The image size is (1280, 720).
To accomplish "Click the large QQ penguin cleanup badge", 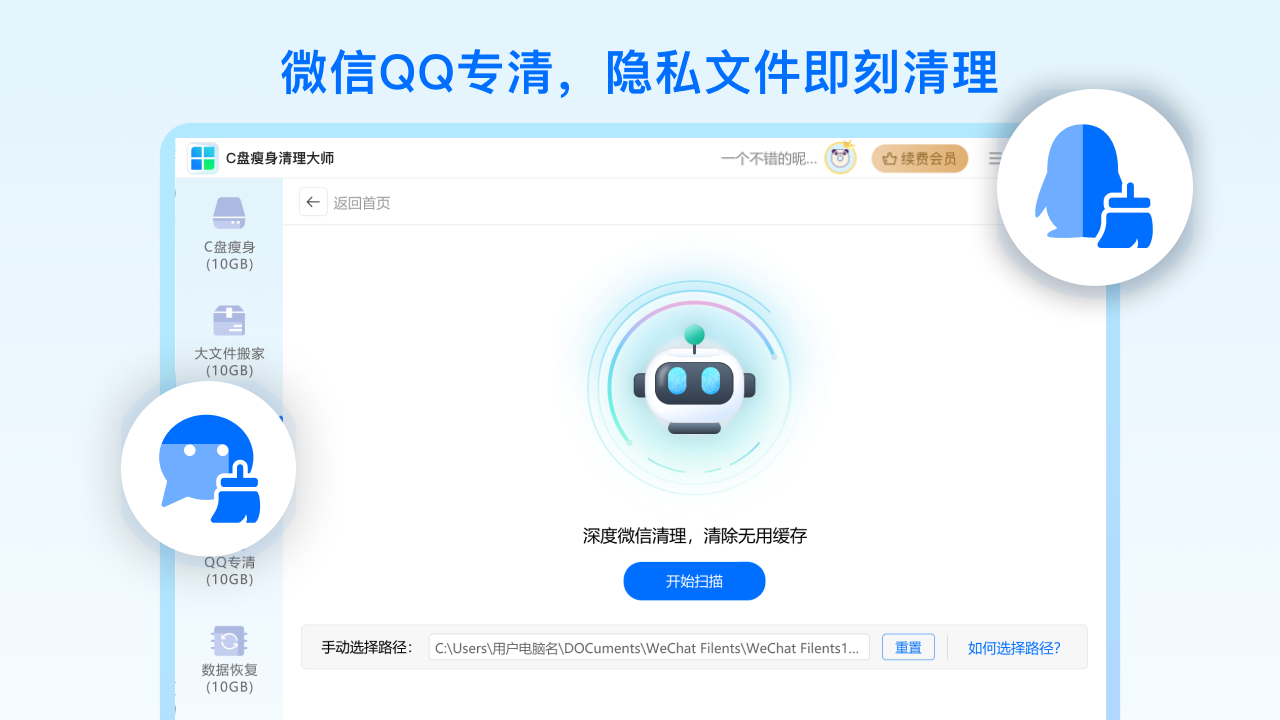I will coord(1095,187).
